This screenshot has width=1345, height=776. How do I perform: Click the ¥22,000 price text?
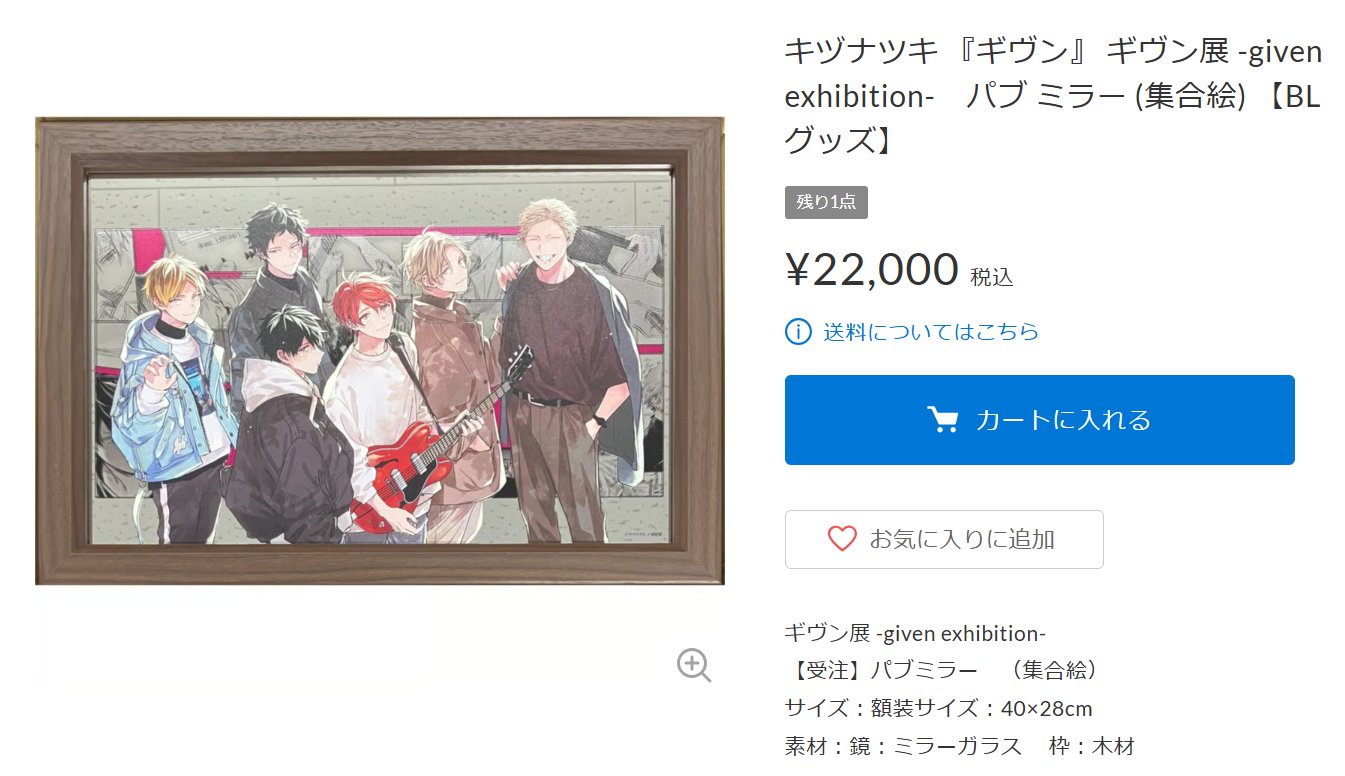872,269
